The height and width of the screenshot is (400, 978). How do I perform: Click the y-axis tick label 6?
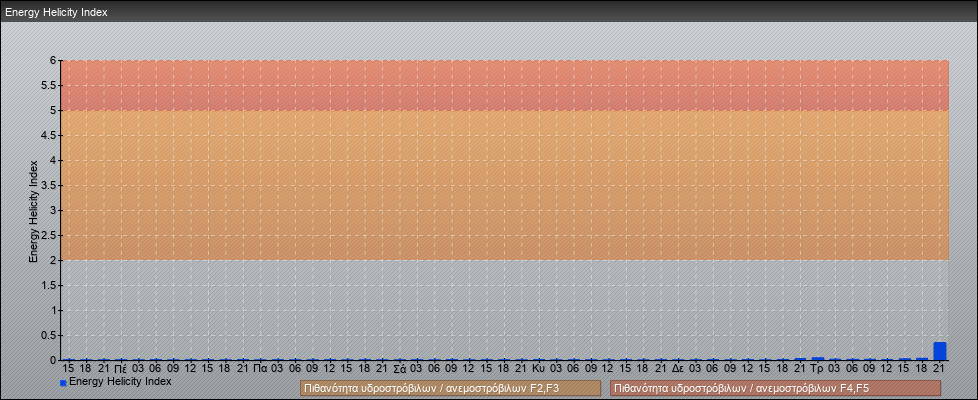(x=52, y=60)
